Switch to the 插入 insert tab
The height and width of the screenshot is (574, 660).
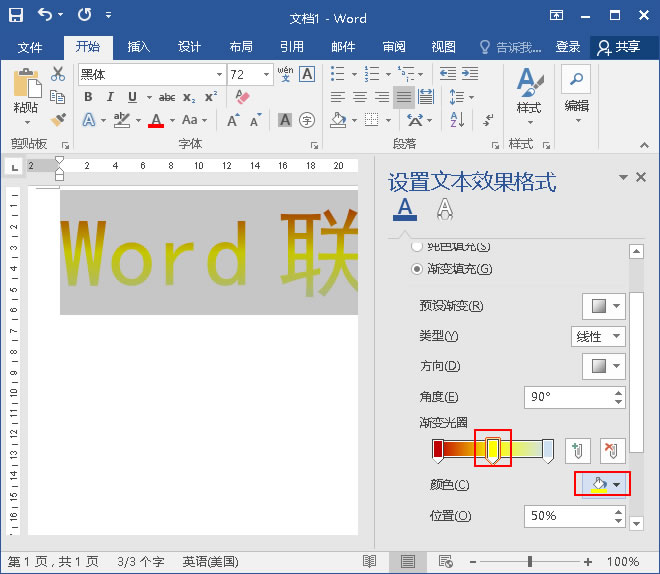click(x=138, y=47)
